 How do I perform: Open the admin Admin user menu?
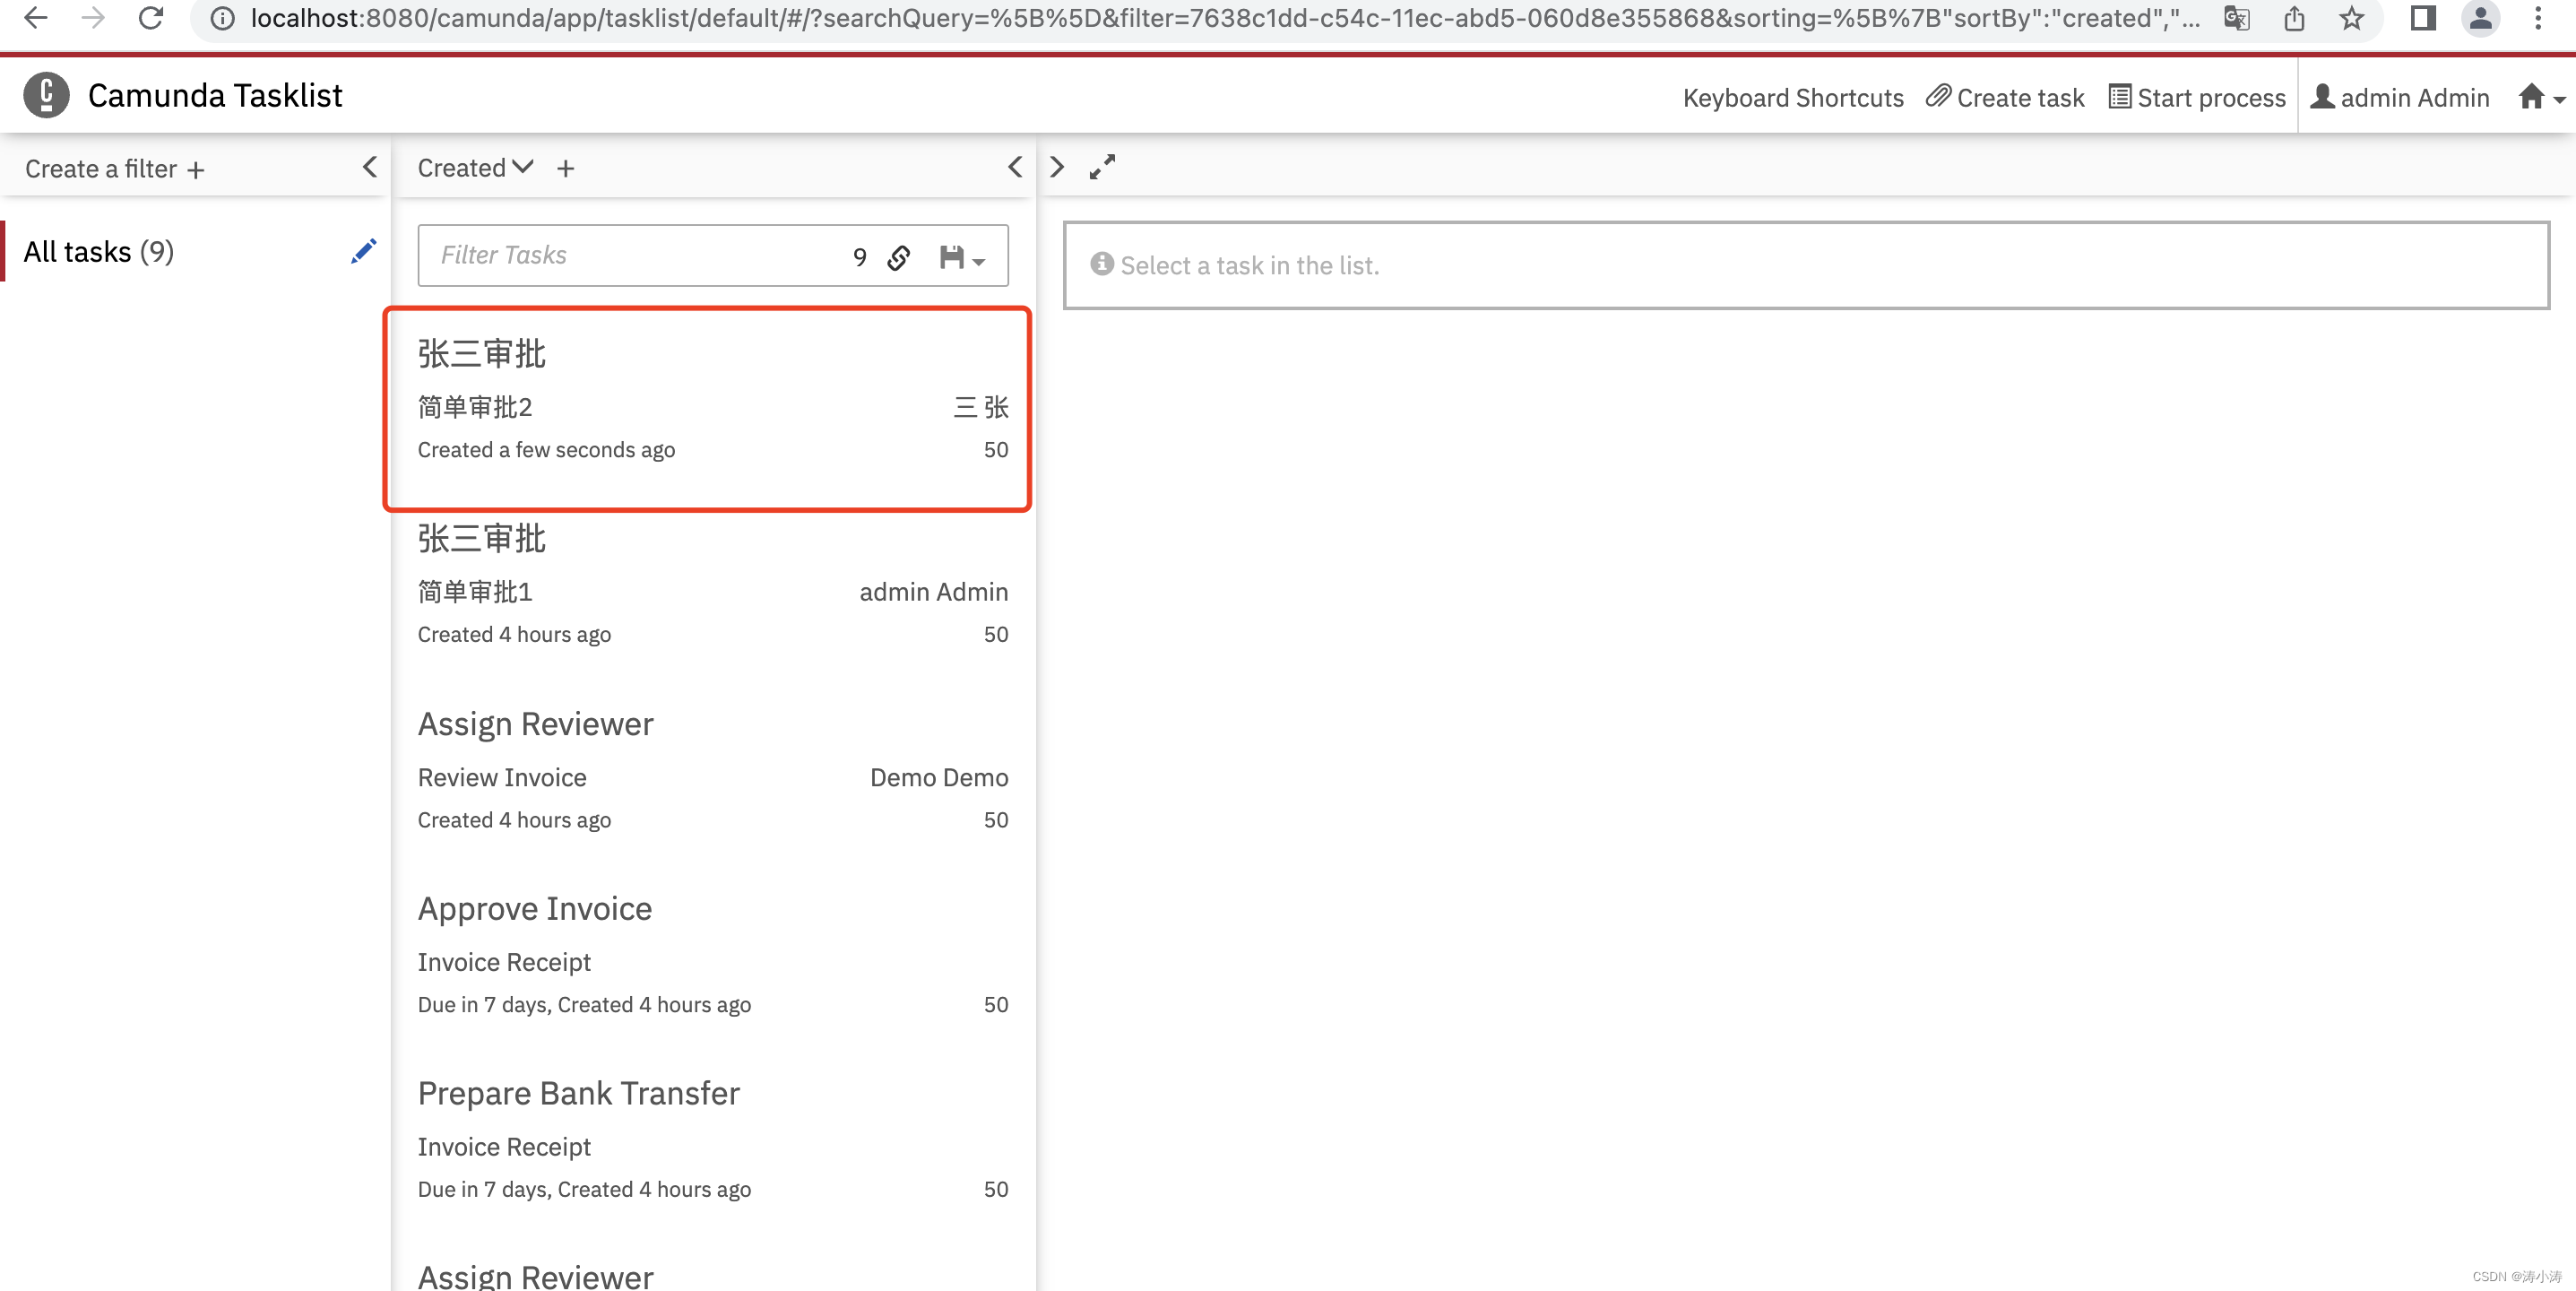2400,98
